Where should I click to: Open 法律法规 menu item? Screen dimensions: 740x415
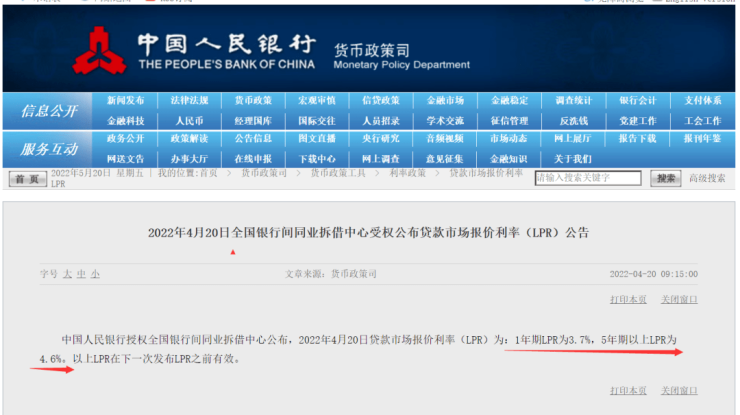click(x=189, y=101)
